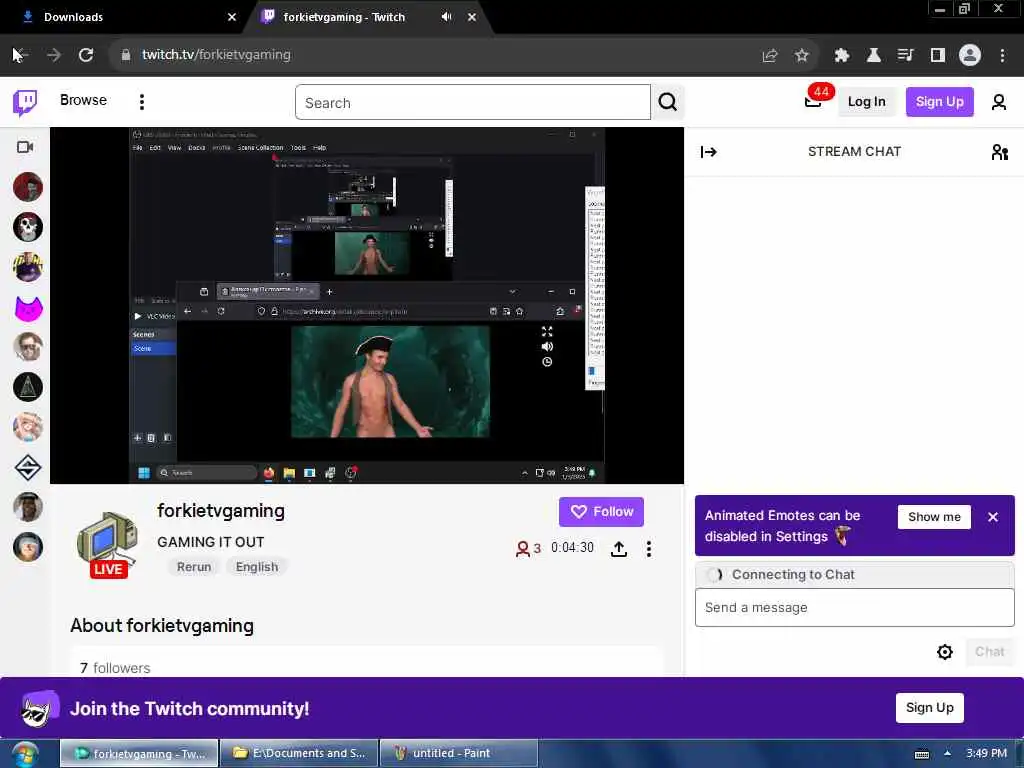This screenshot has width=1024, height=768.
Task: Bookmark this page with the star icon
Action: coord(802,56)
